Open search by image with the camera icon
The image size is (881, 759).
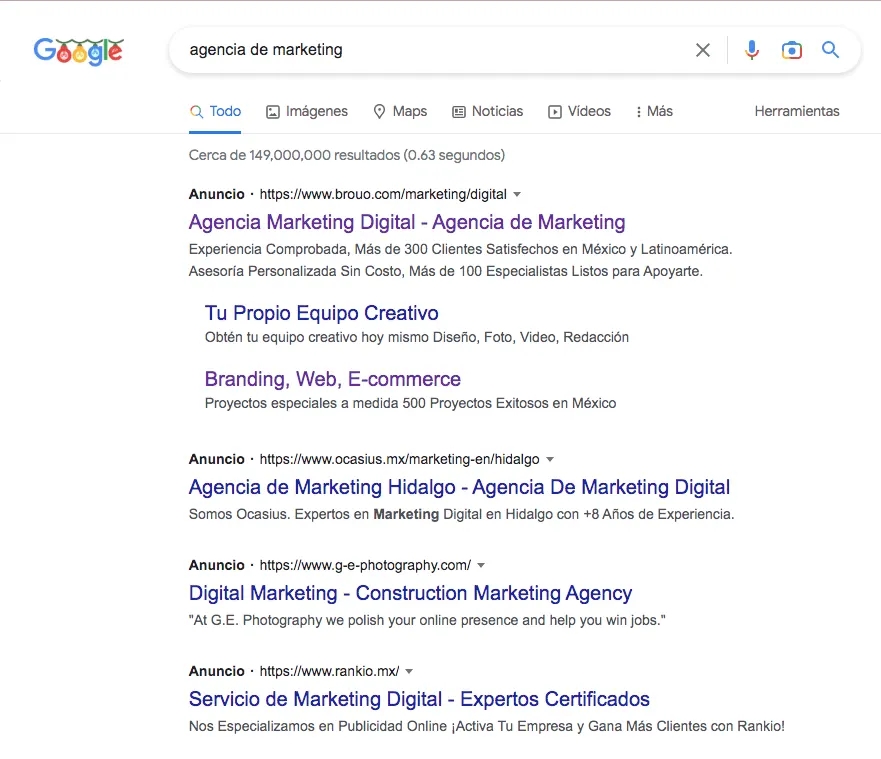[792, 49]
